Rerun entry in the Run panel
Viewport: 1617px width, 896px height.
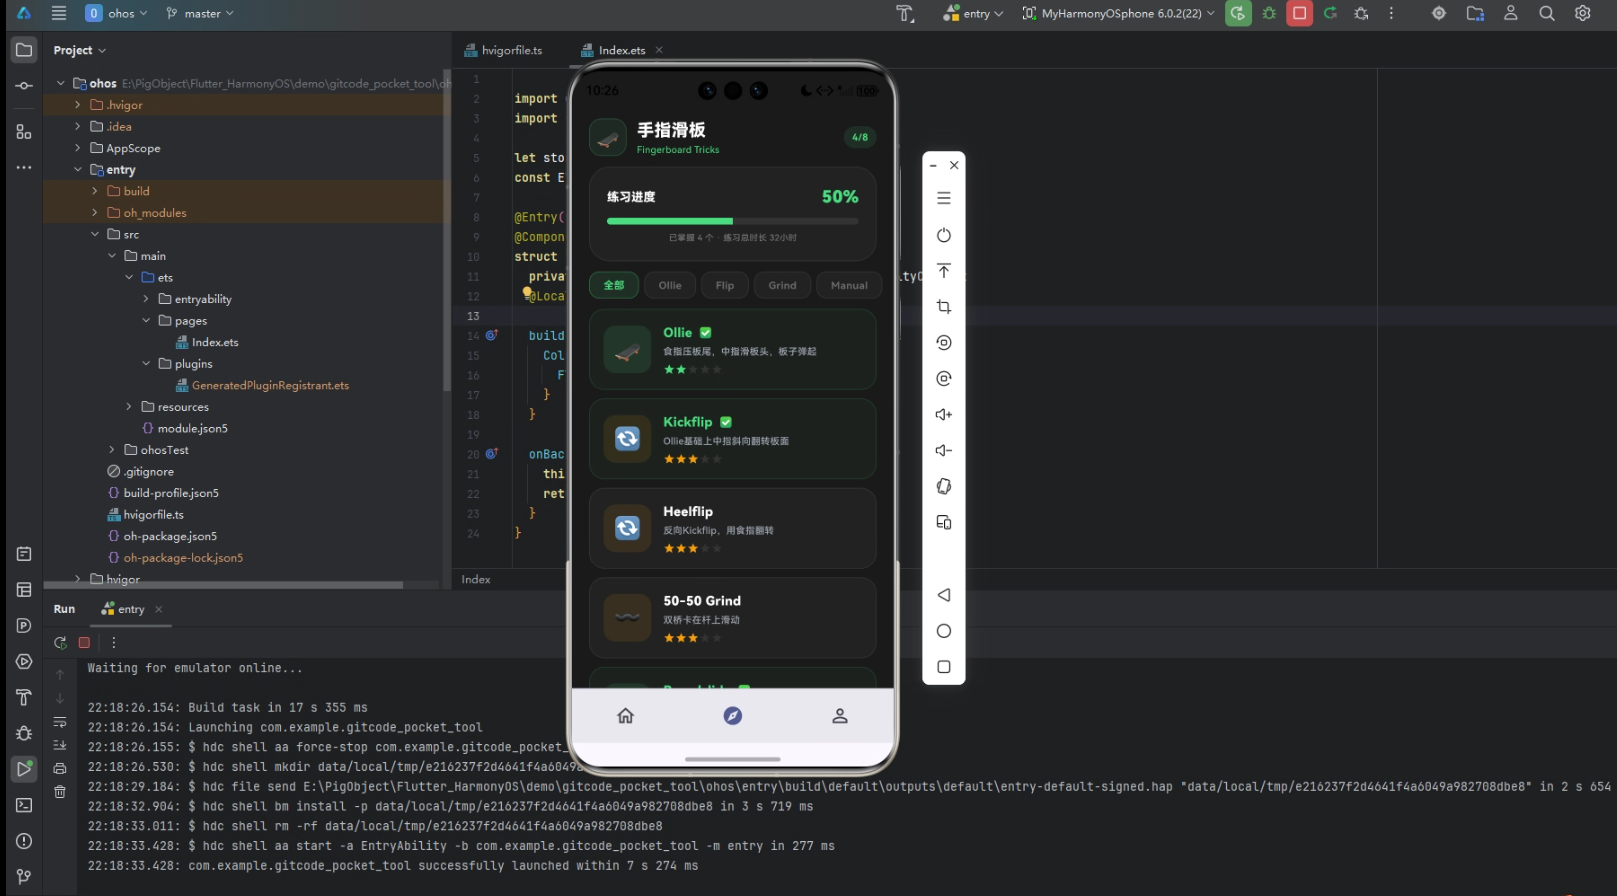coord(60,643)
